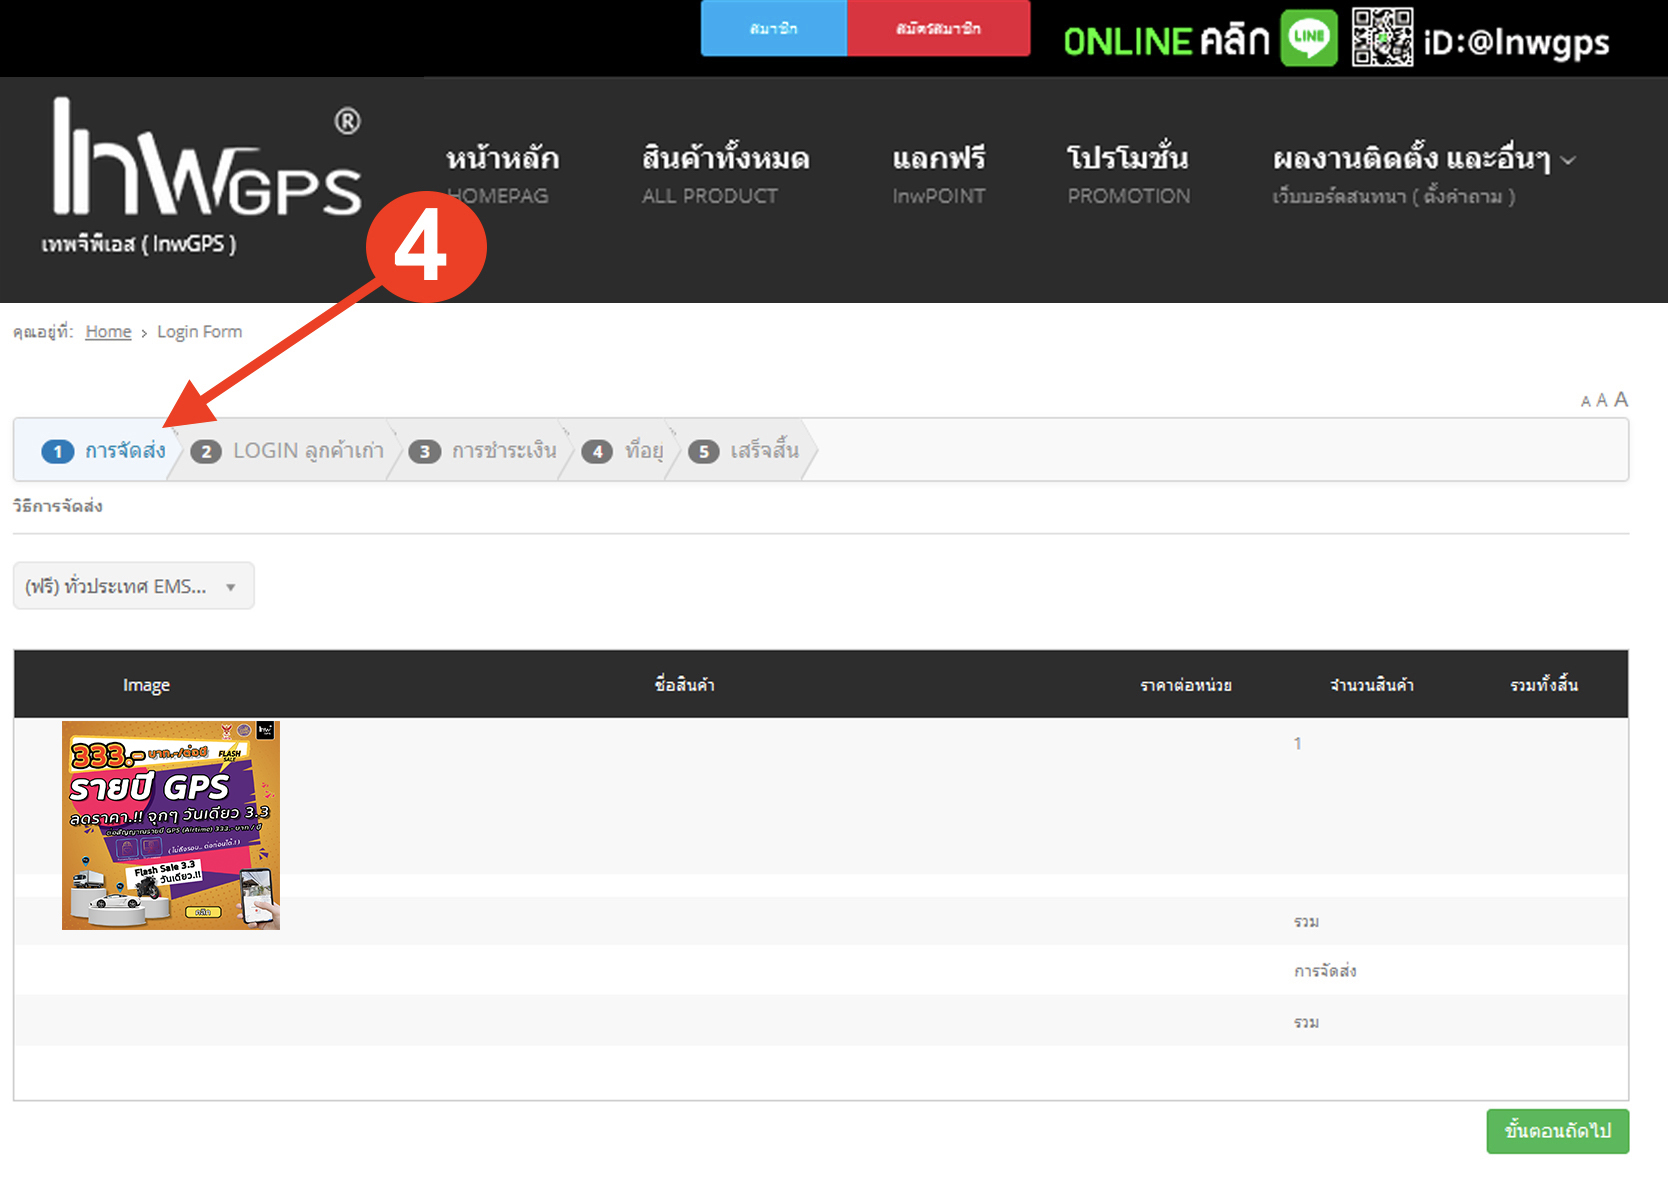
Task: Click the blue สมาชิก member button
Action: 774,29
